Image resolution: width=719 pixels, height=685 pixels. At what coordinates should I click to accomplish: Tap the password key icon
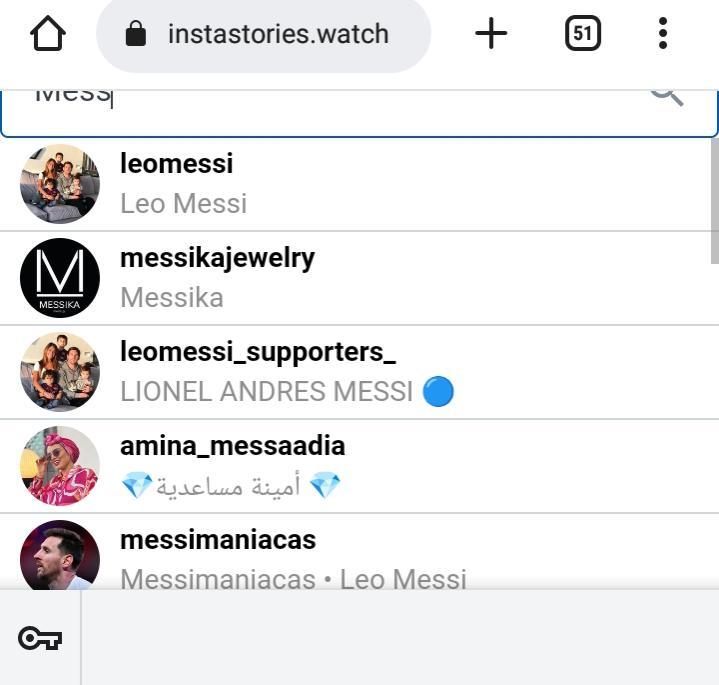[40, 638]
